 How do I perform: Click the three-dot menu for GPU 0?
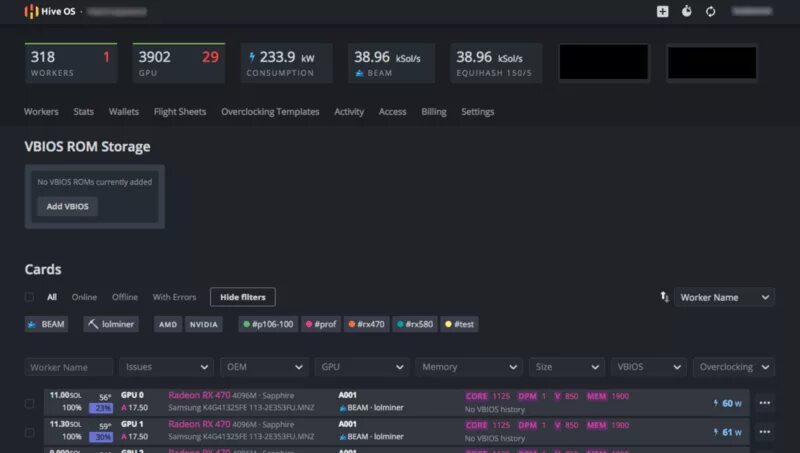(x=764, y=403)
